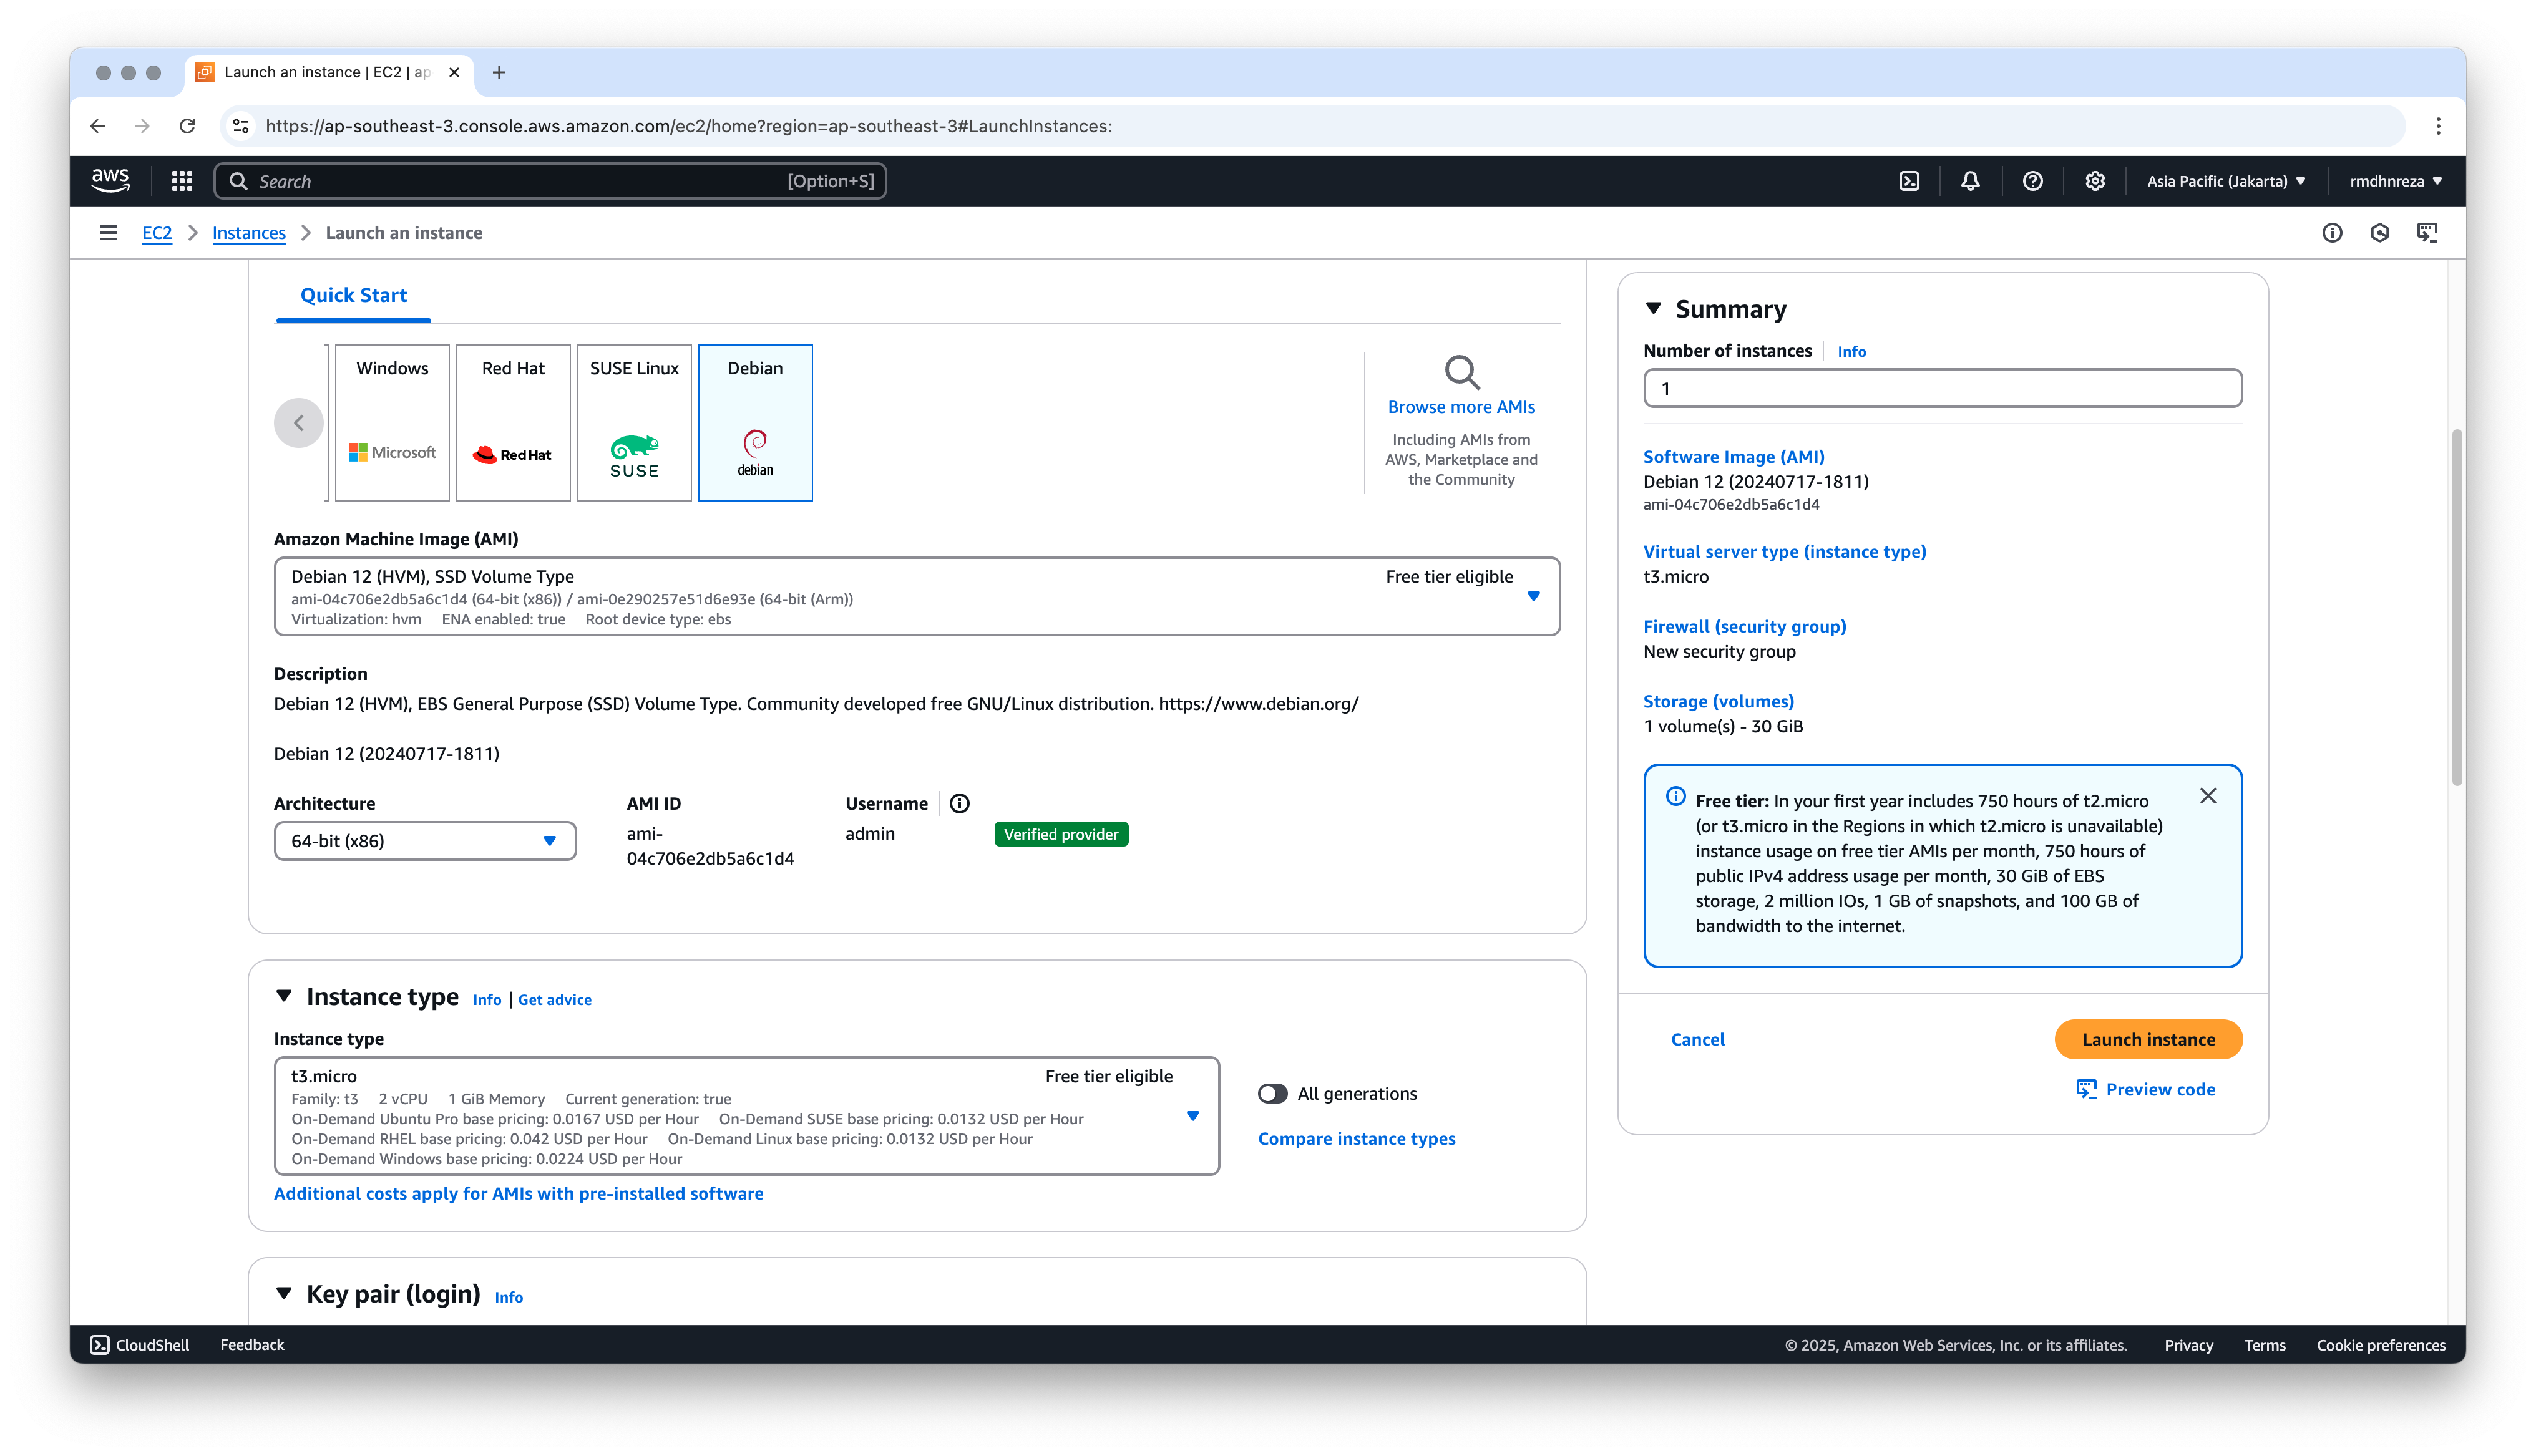
Task: Open the Asia Pacific (Jakarta) region menu
Action: point(2226,181)
